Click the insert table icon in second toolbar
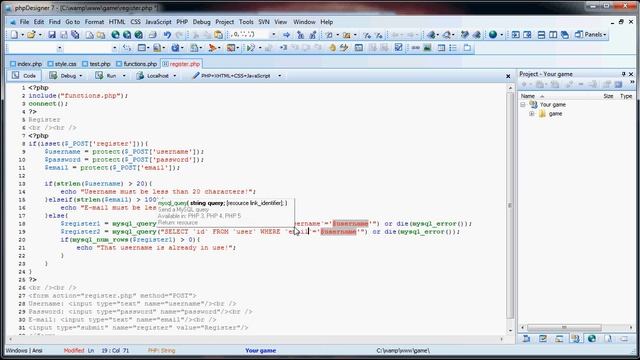This screenshot has width=640, height=360. [x=441, y=48]
